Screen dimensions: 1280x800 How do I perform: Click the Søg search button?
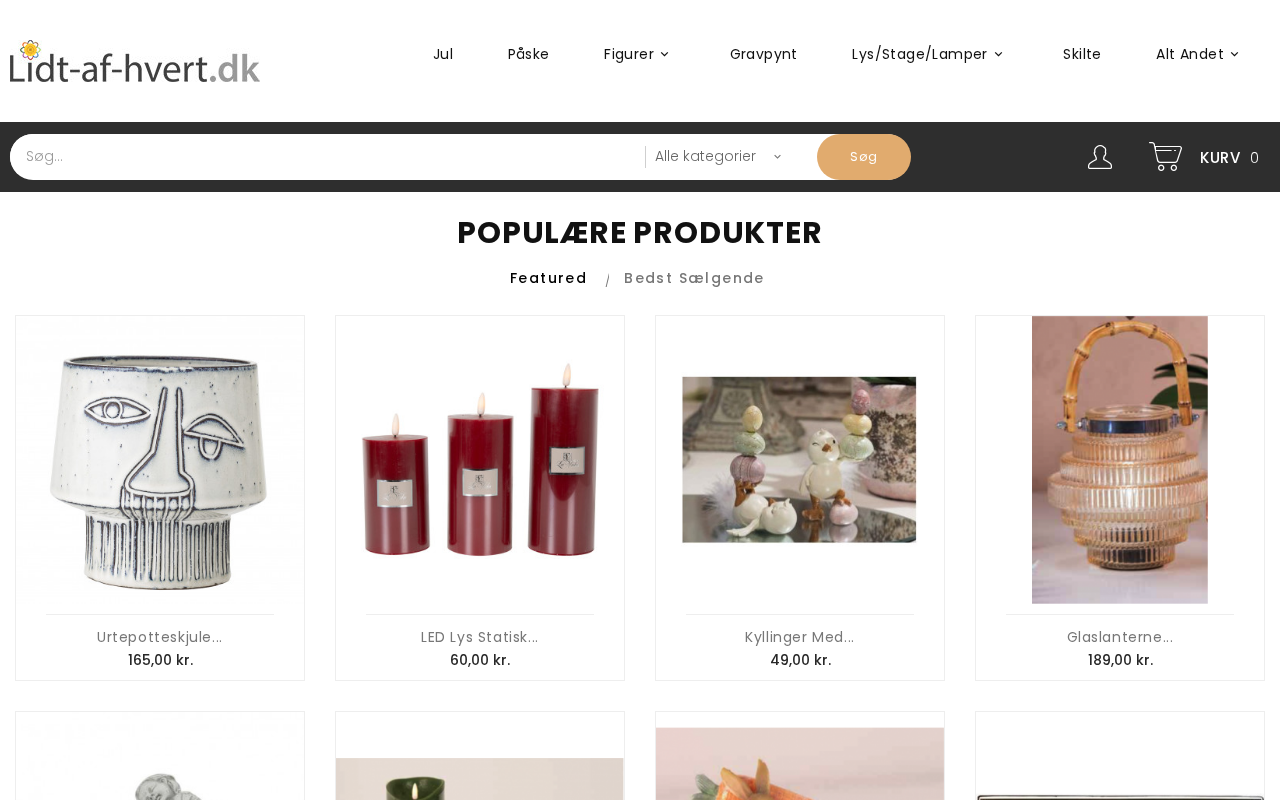[x=864, y=157]
